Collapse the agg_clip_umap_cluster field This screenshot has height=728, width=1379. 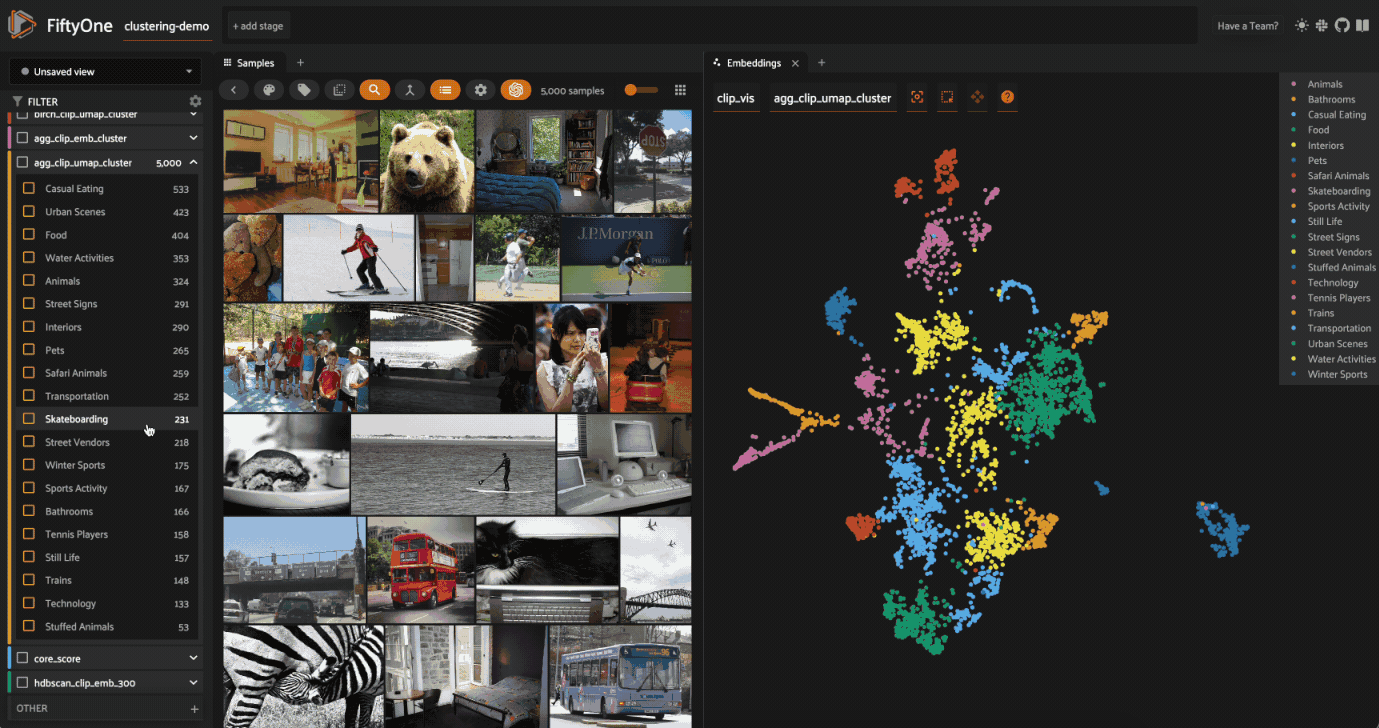193,163
